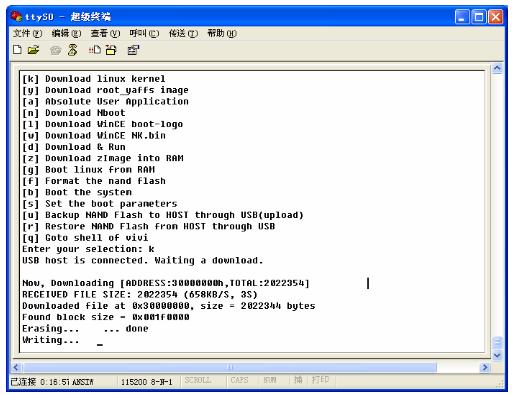Click the NUM status bar indicator
The image size is (512, 395).
(270, 380)
